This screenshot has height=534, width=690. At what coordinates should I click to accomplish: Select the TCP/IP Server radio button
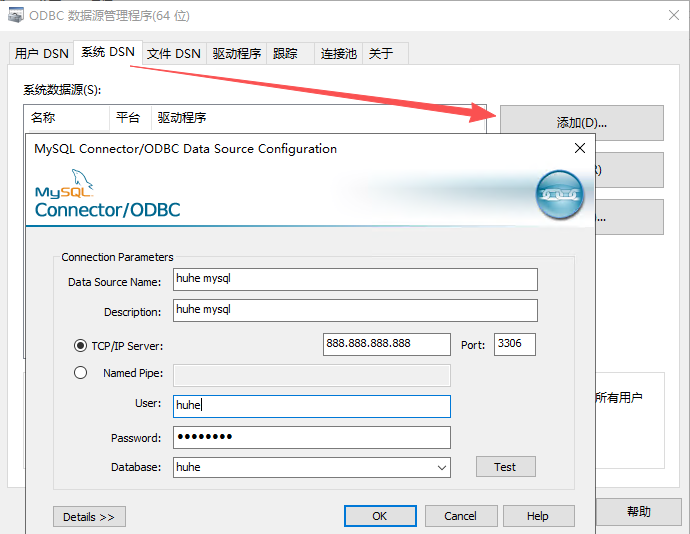(x=81, y=346)
